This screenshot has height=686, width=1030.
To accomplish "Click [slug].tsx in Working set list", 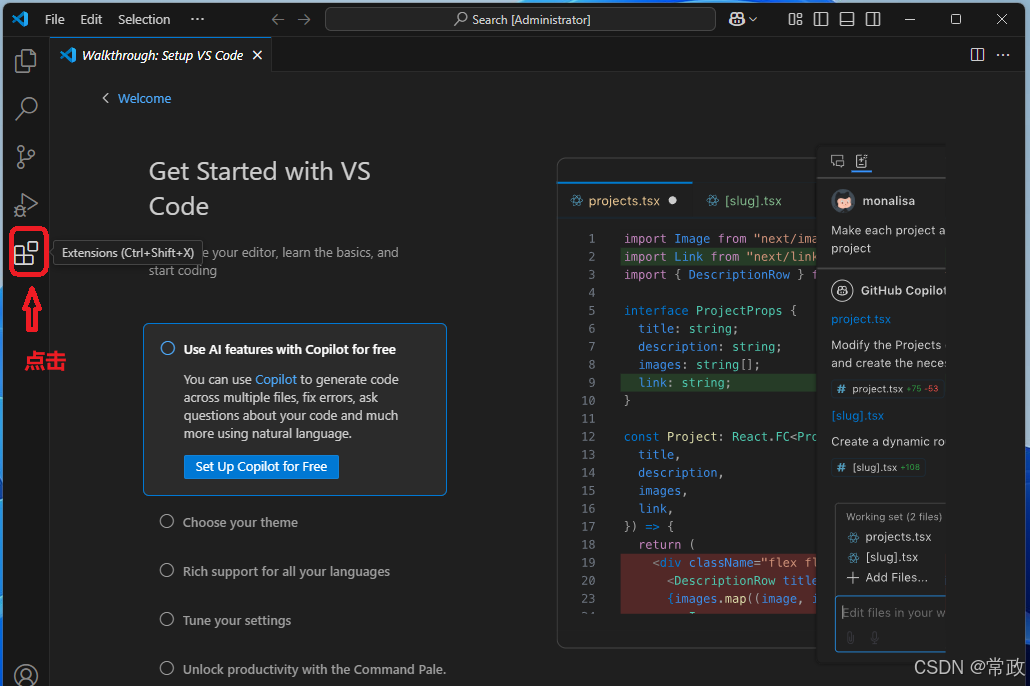I will [x=883, y=557].
